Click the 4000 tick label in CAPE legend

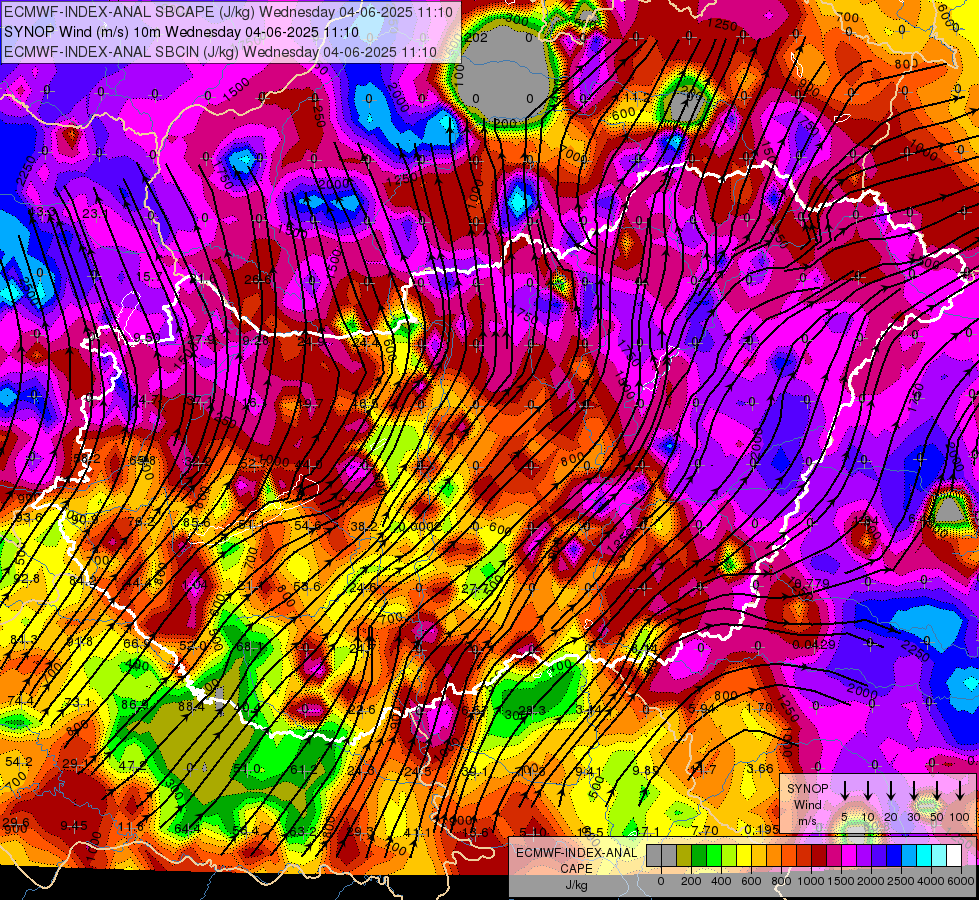(x=931, y=881)
